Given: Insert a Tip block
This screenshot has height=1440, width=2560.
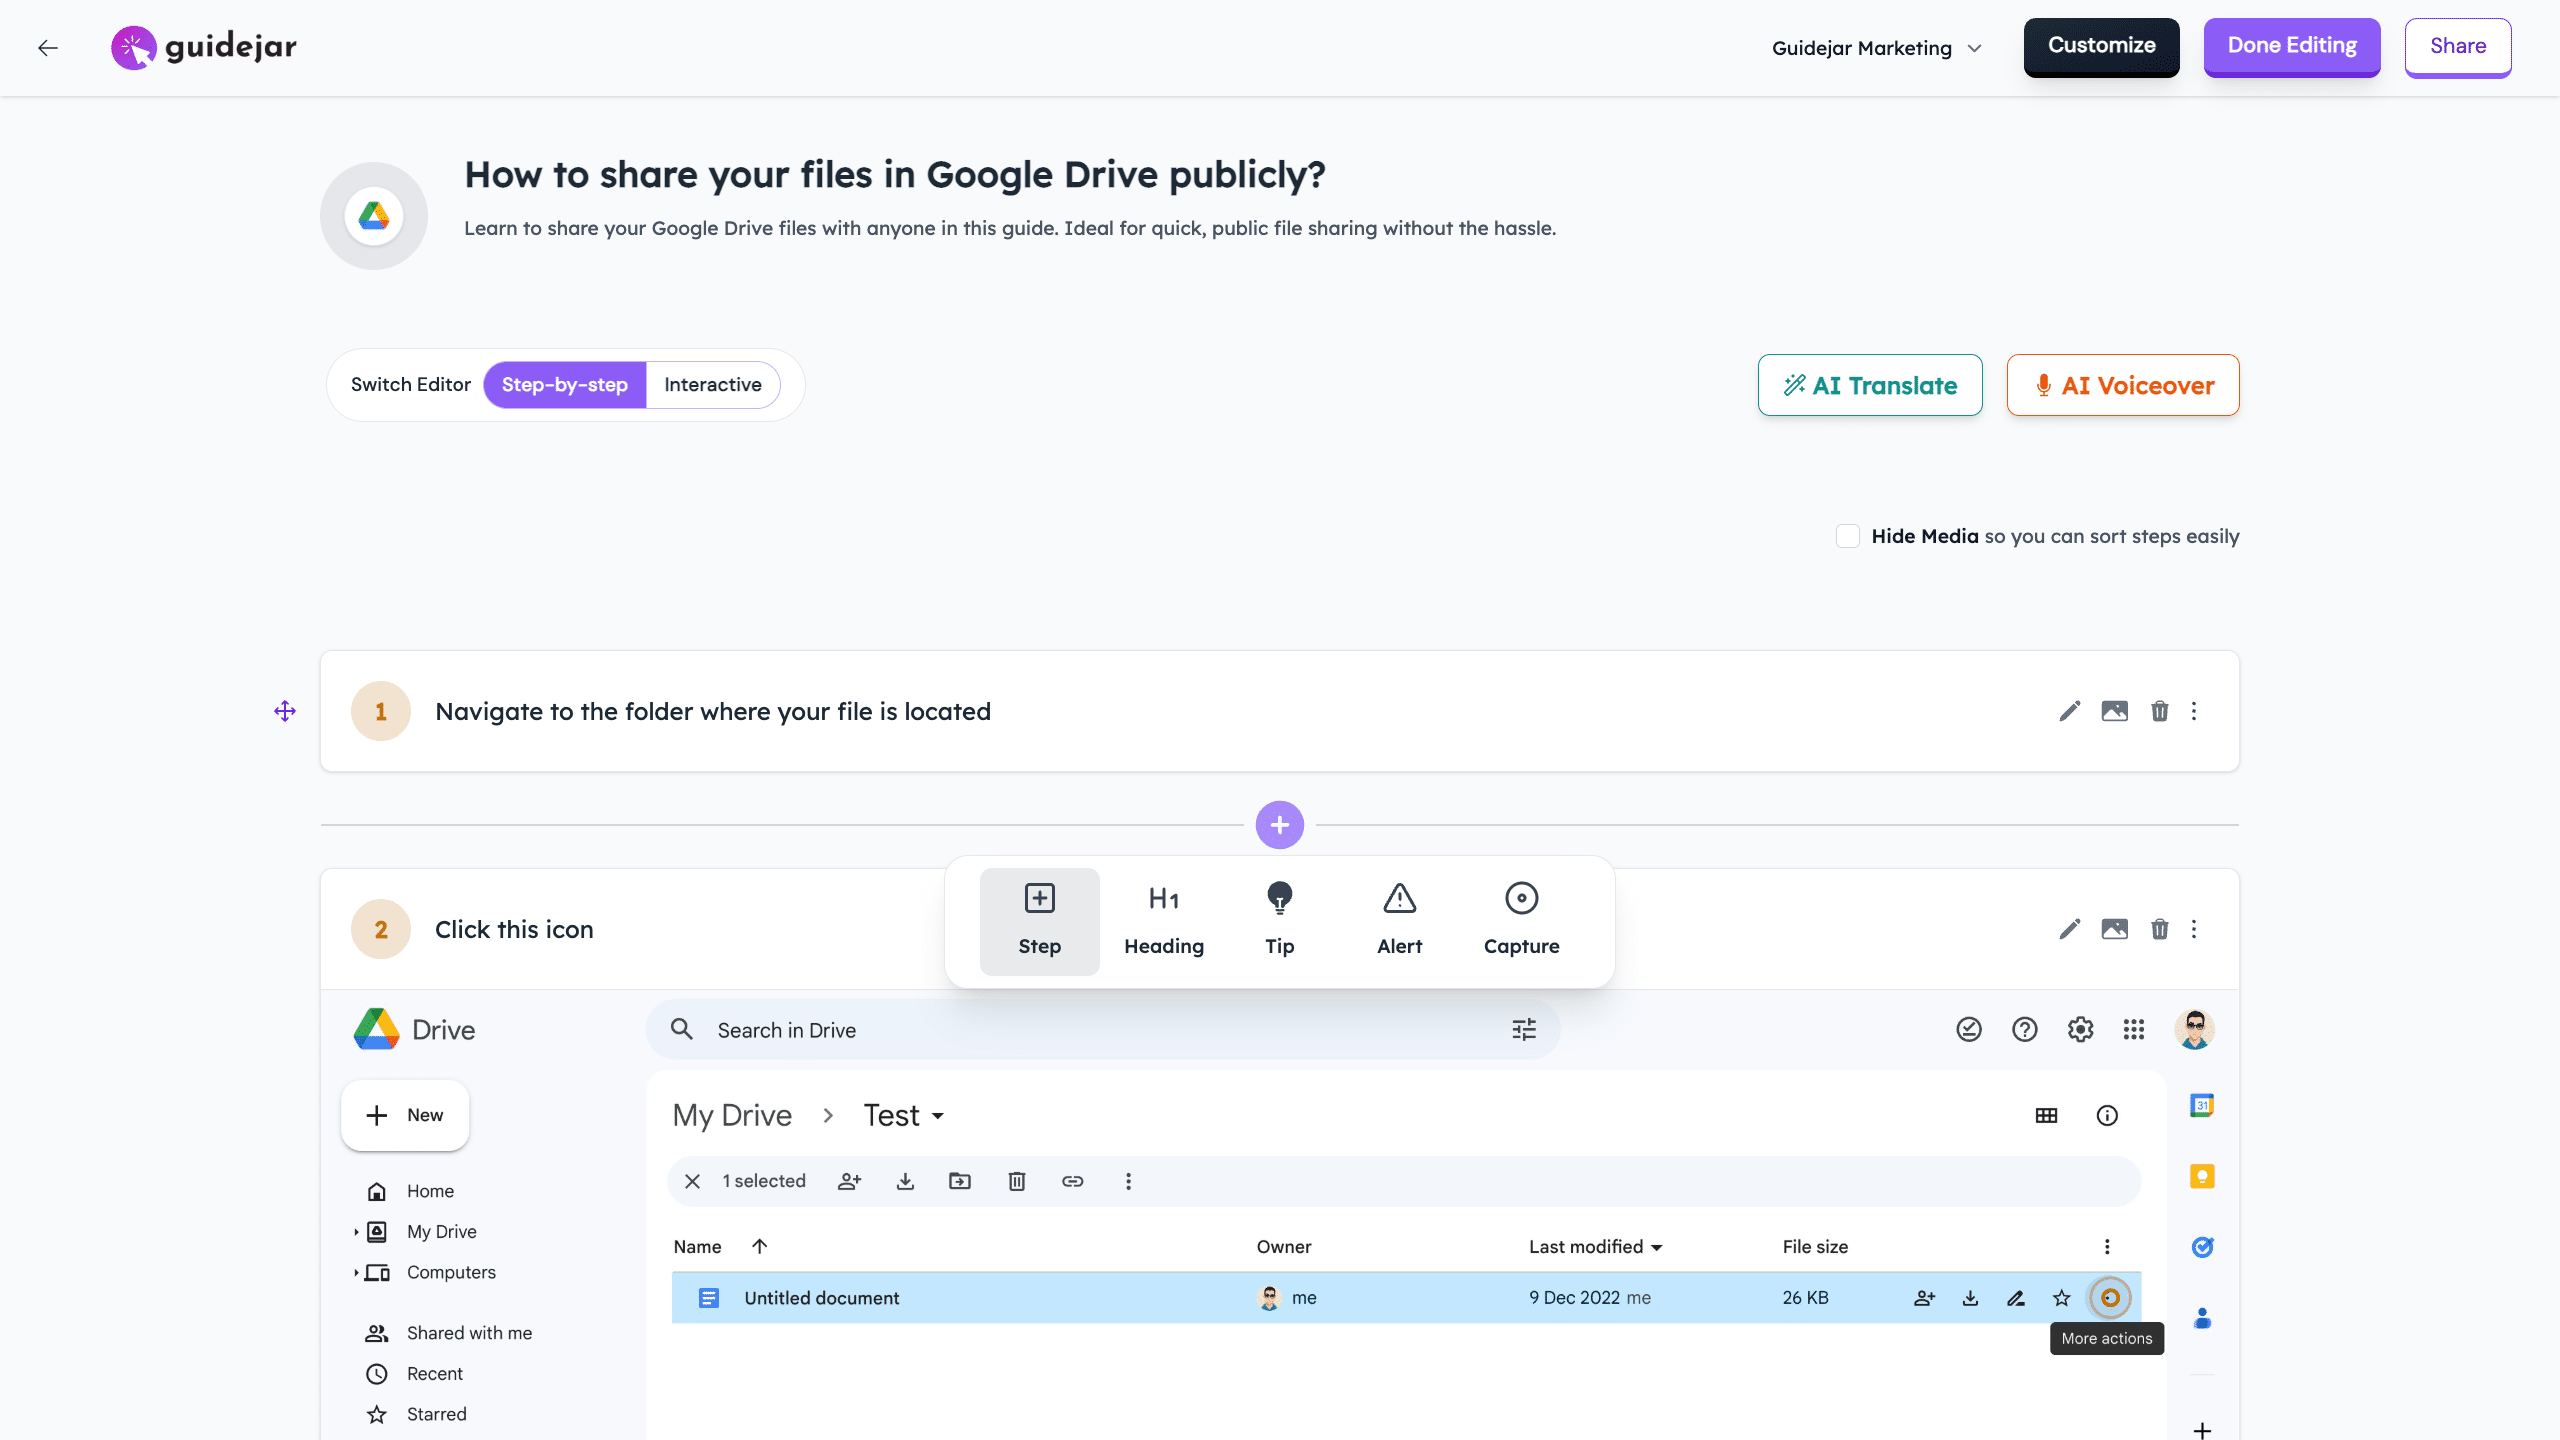Looking at the screenshot, I should point(1279,921).
